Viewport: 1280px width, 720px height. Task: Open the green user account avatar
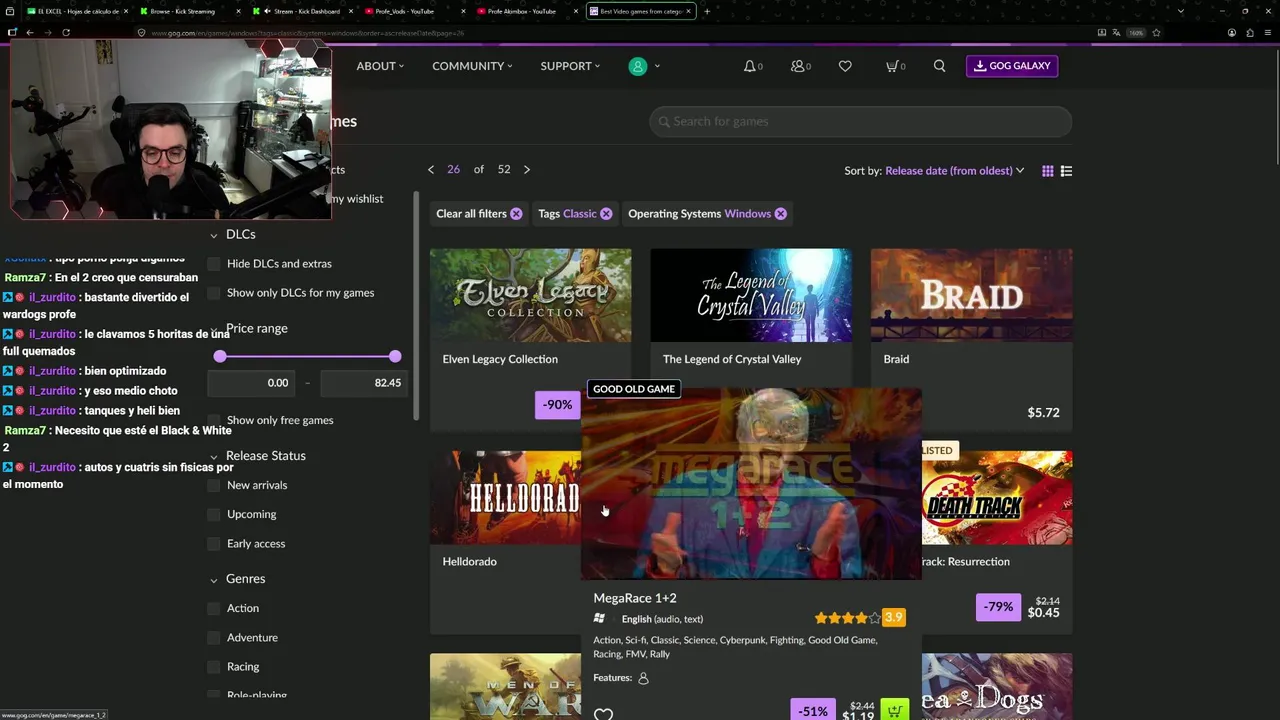coord(638,66)
